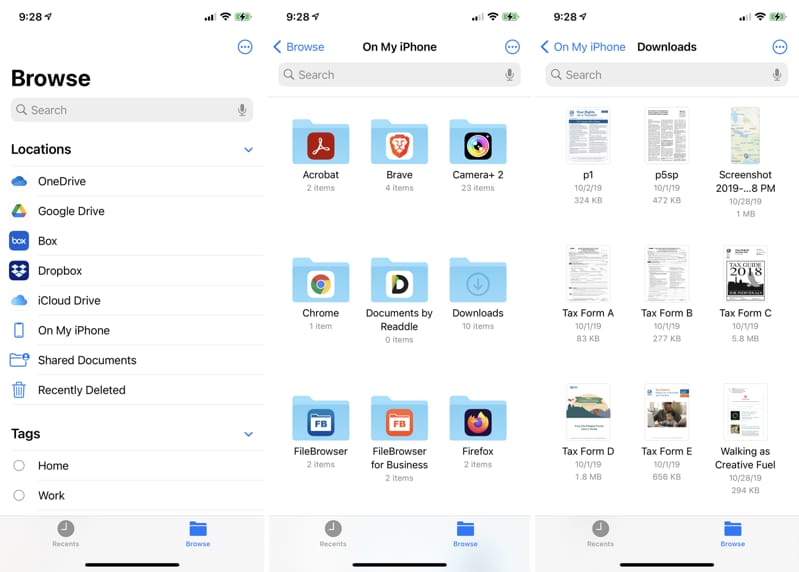Tap more options icon on On My iPhone screen

512,47
